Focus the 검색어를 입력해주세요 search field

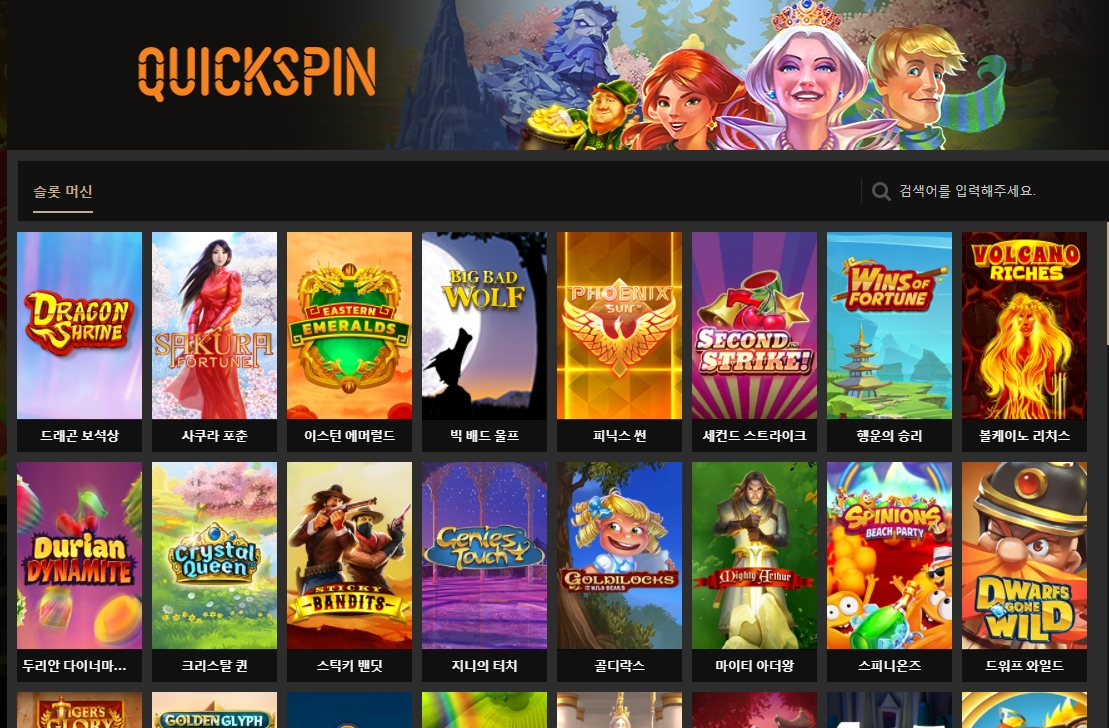coord(983,191)
